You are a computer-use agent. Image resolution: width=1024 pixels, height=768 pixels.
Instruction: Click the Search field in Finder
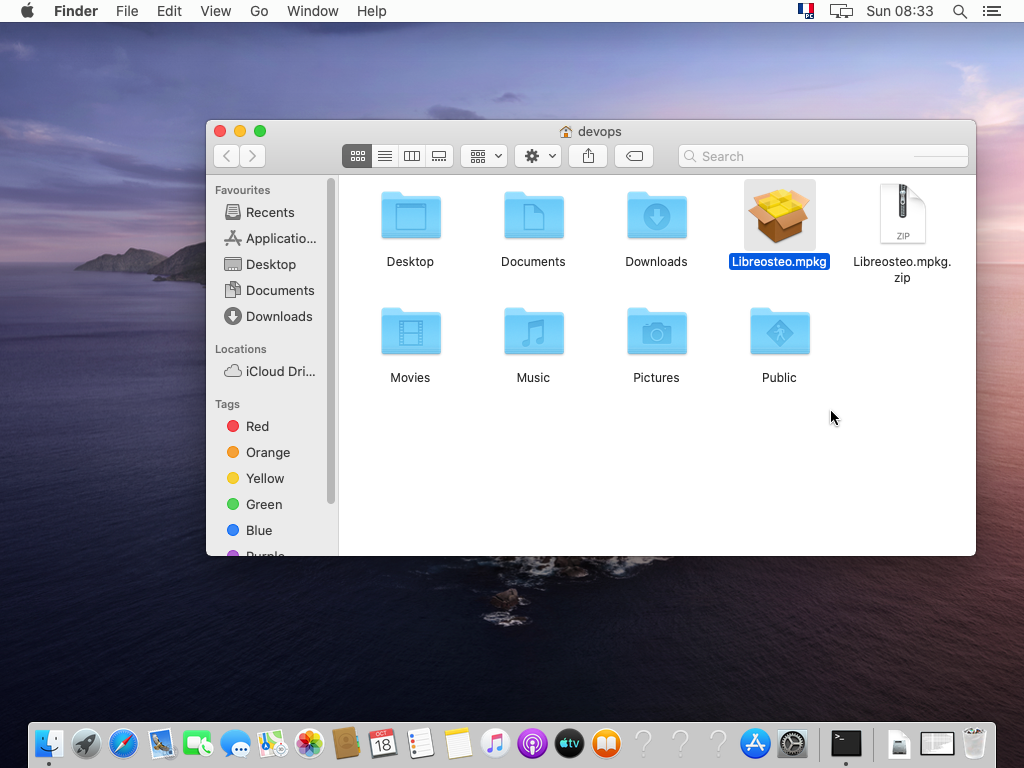coord(823,156)
